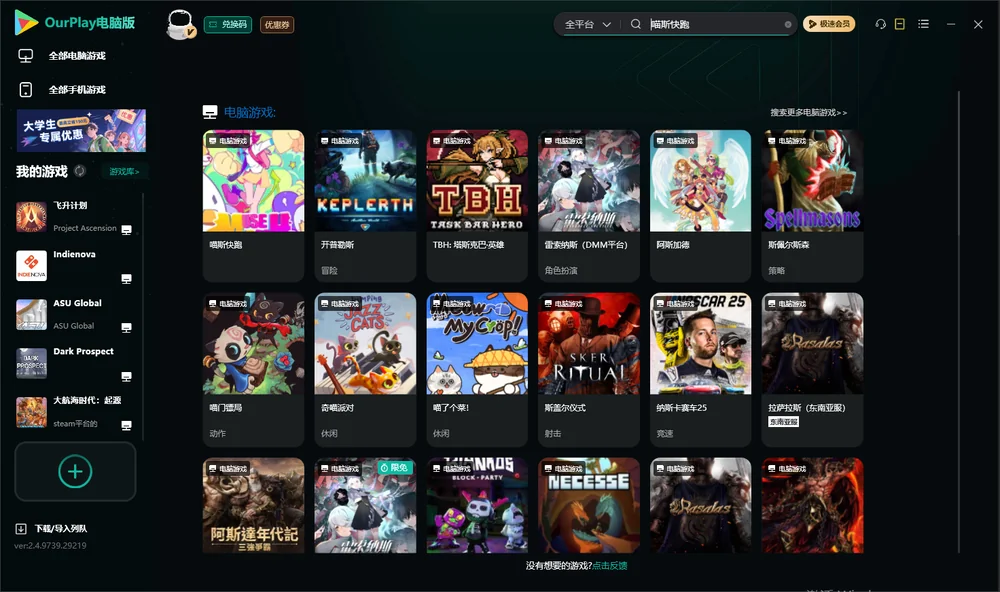This screenshot has width=1000, height=592.
Task: Open the list menu icon in title bar
Action: coord(923,24)
